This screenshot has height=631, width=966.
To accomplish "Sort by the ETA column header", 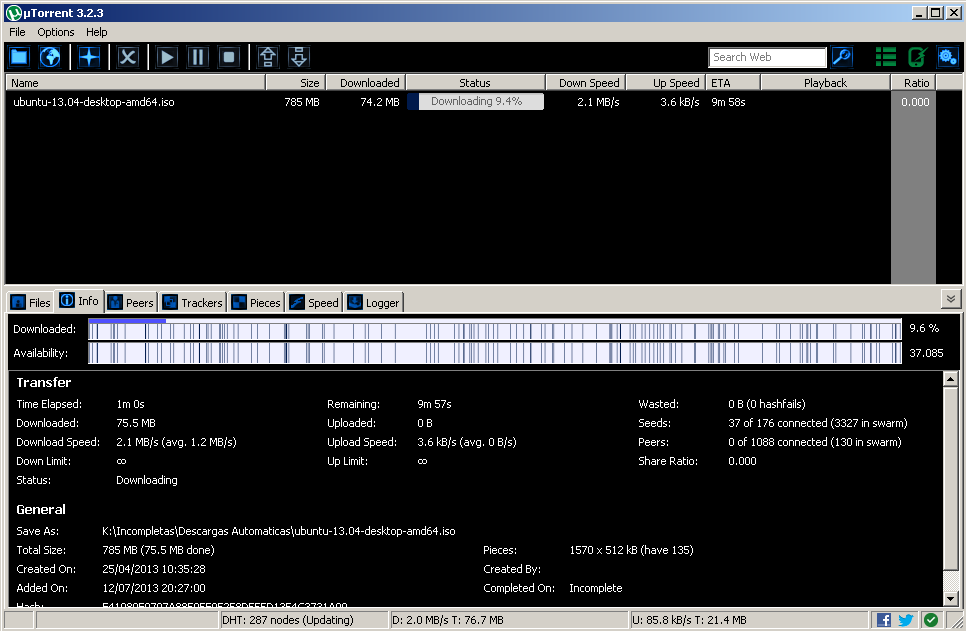I will point(733,83).
